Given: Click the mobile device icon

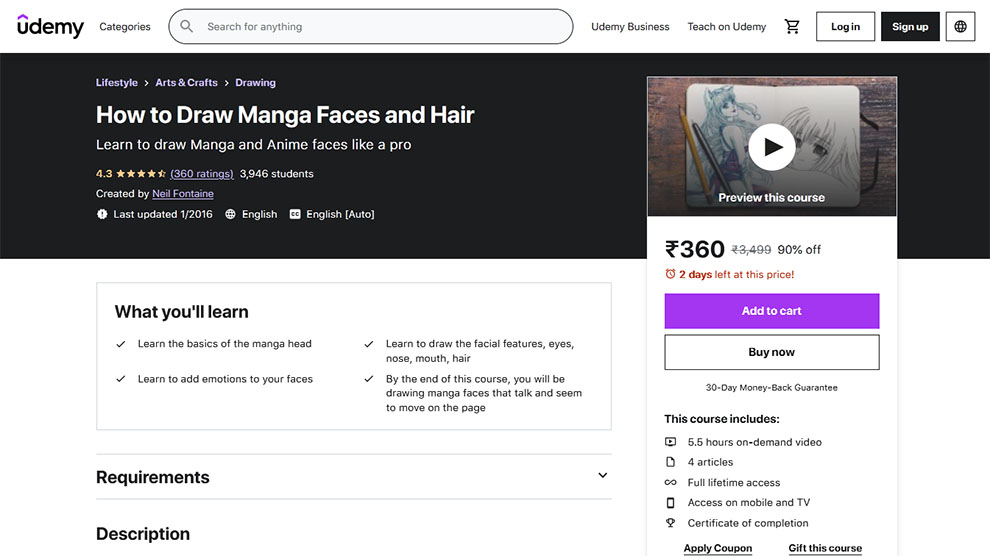Looking at the screenshot, I should (x=671, y=502).
